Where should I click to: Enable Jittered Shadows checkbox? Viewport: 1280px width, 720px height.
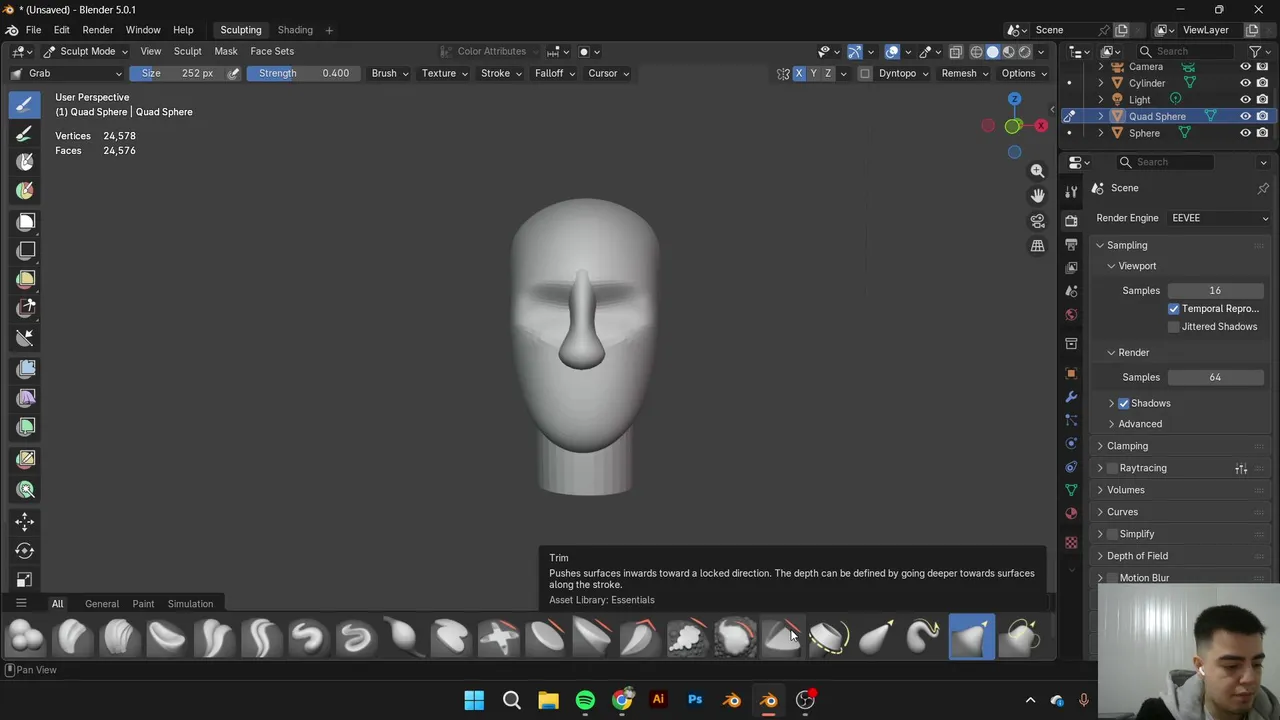pyautogui.click(x=1174, y=327)
